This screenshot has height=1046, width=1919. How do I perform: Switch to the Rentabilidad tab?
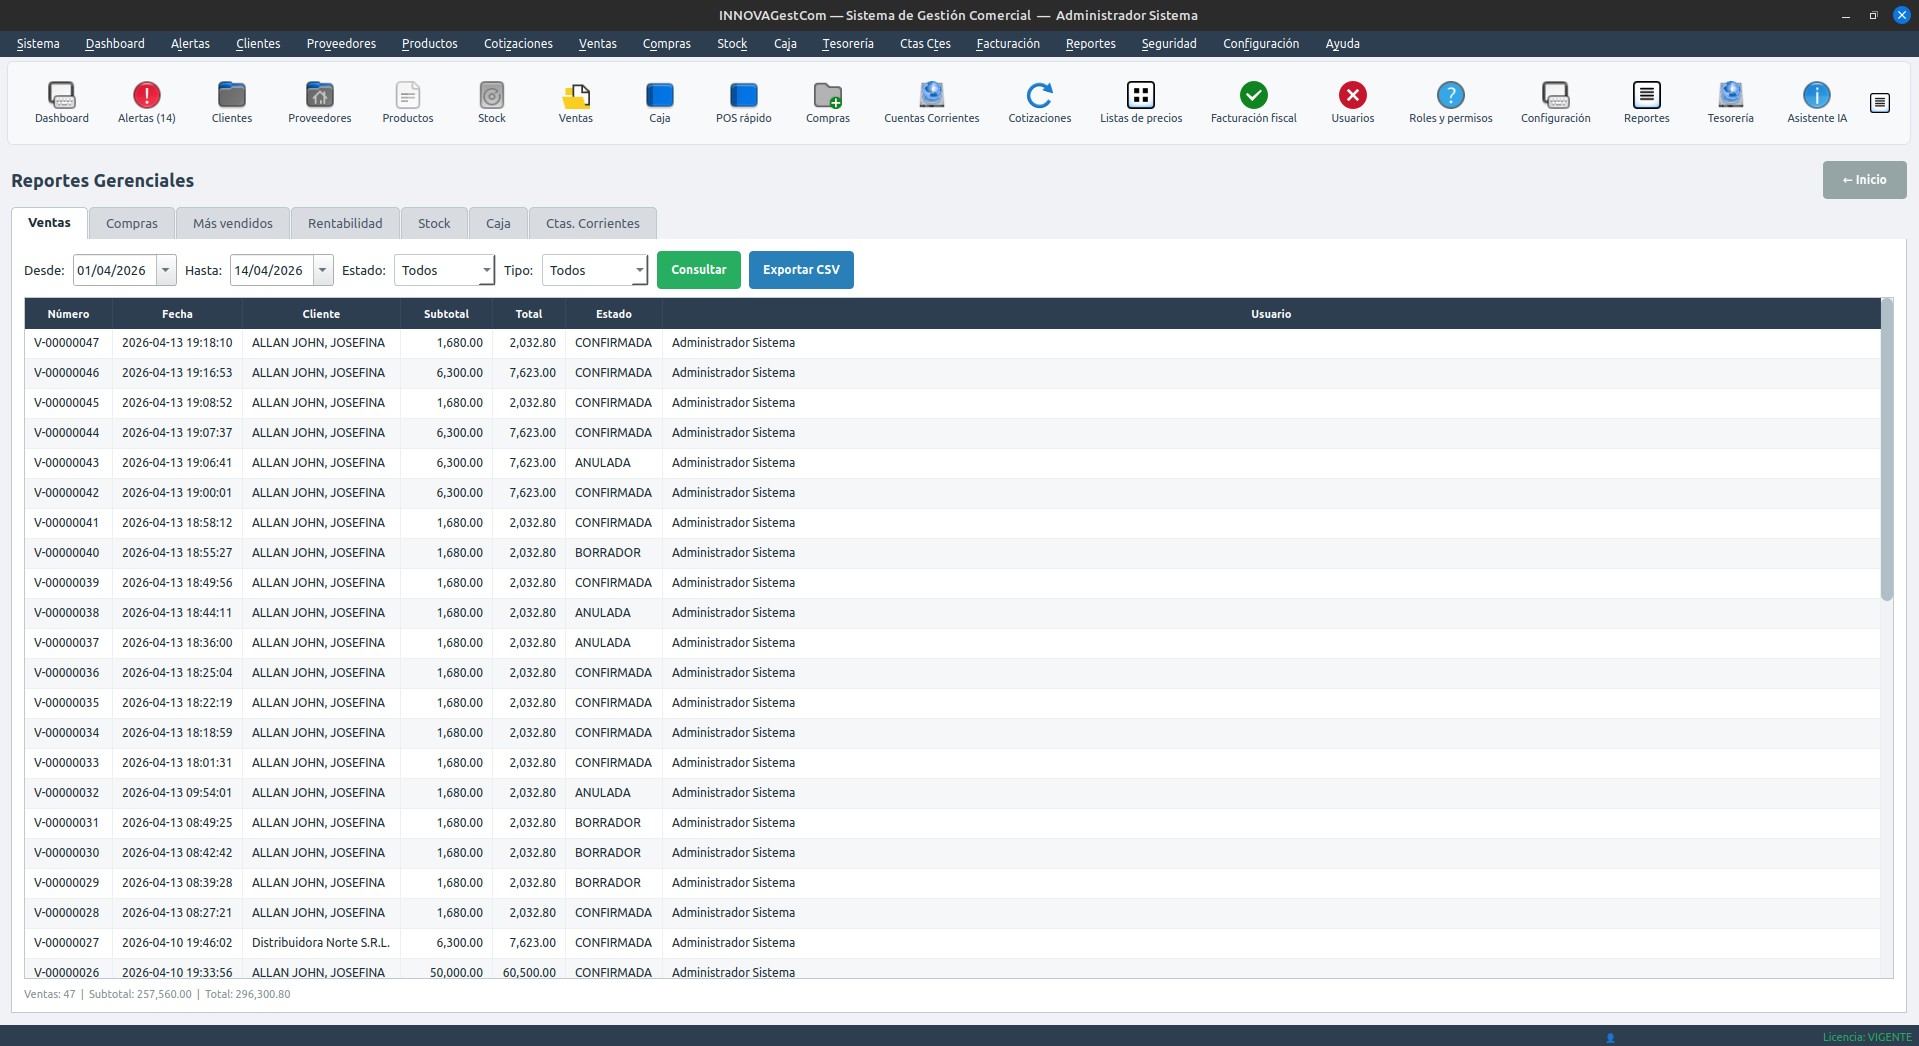point(345,223)
